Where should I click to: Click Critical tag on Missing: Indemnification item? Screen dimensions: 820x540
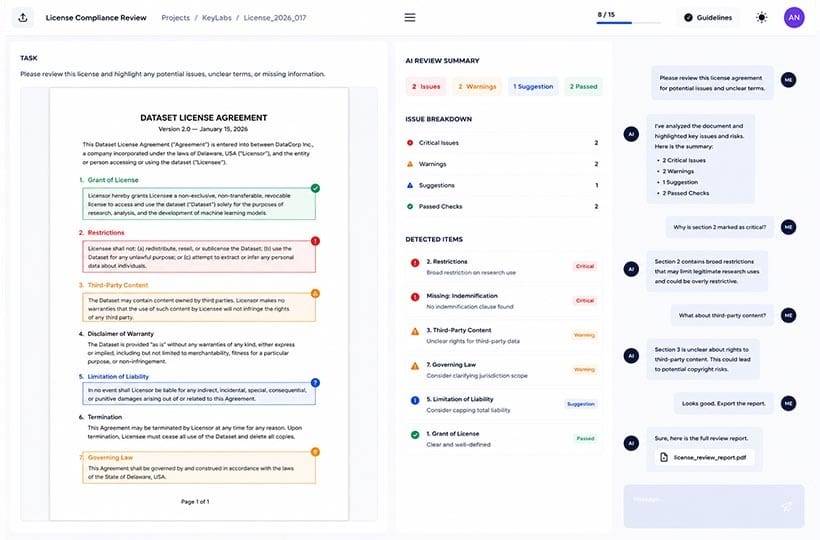pos(585,301)
